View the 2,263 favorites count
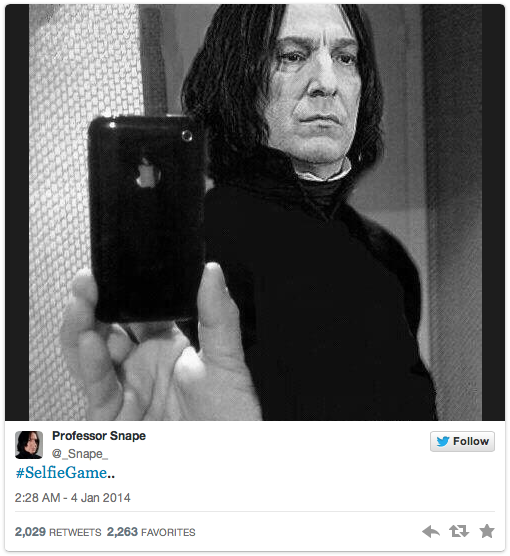This screenshot has width=510, height=556. point(122,532)
